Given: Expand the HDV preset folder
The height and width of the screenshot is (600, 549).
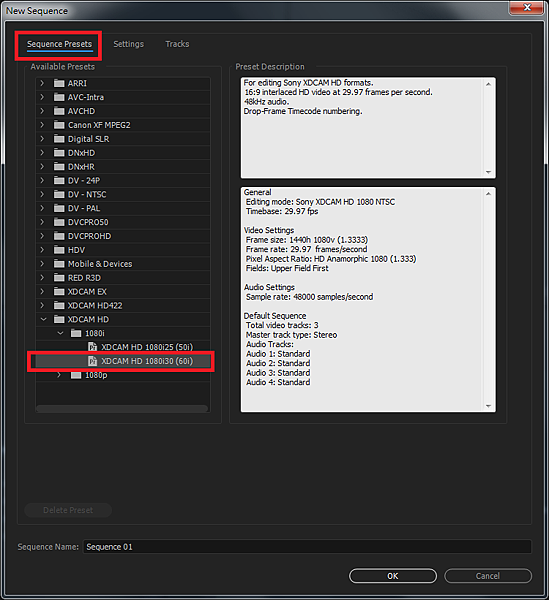Looking at the screenshot, I should click(42, 250).
